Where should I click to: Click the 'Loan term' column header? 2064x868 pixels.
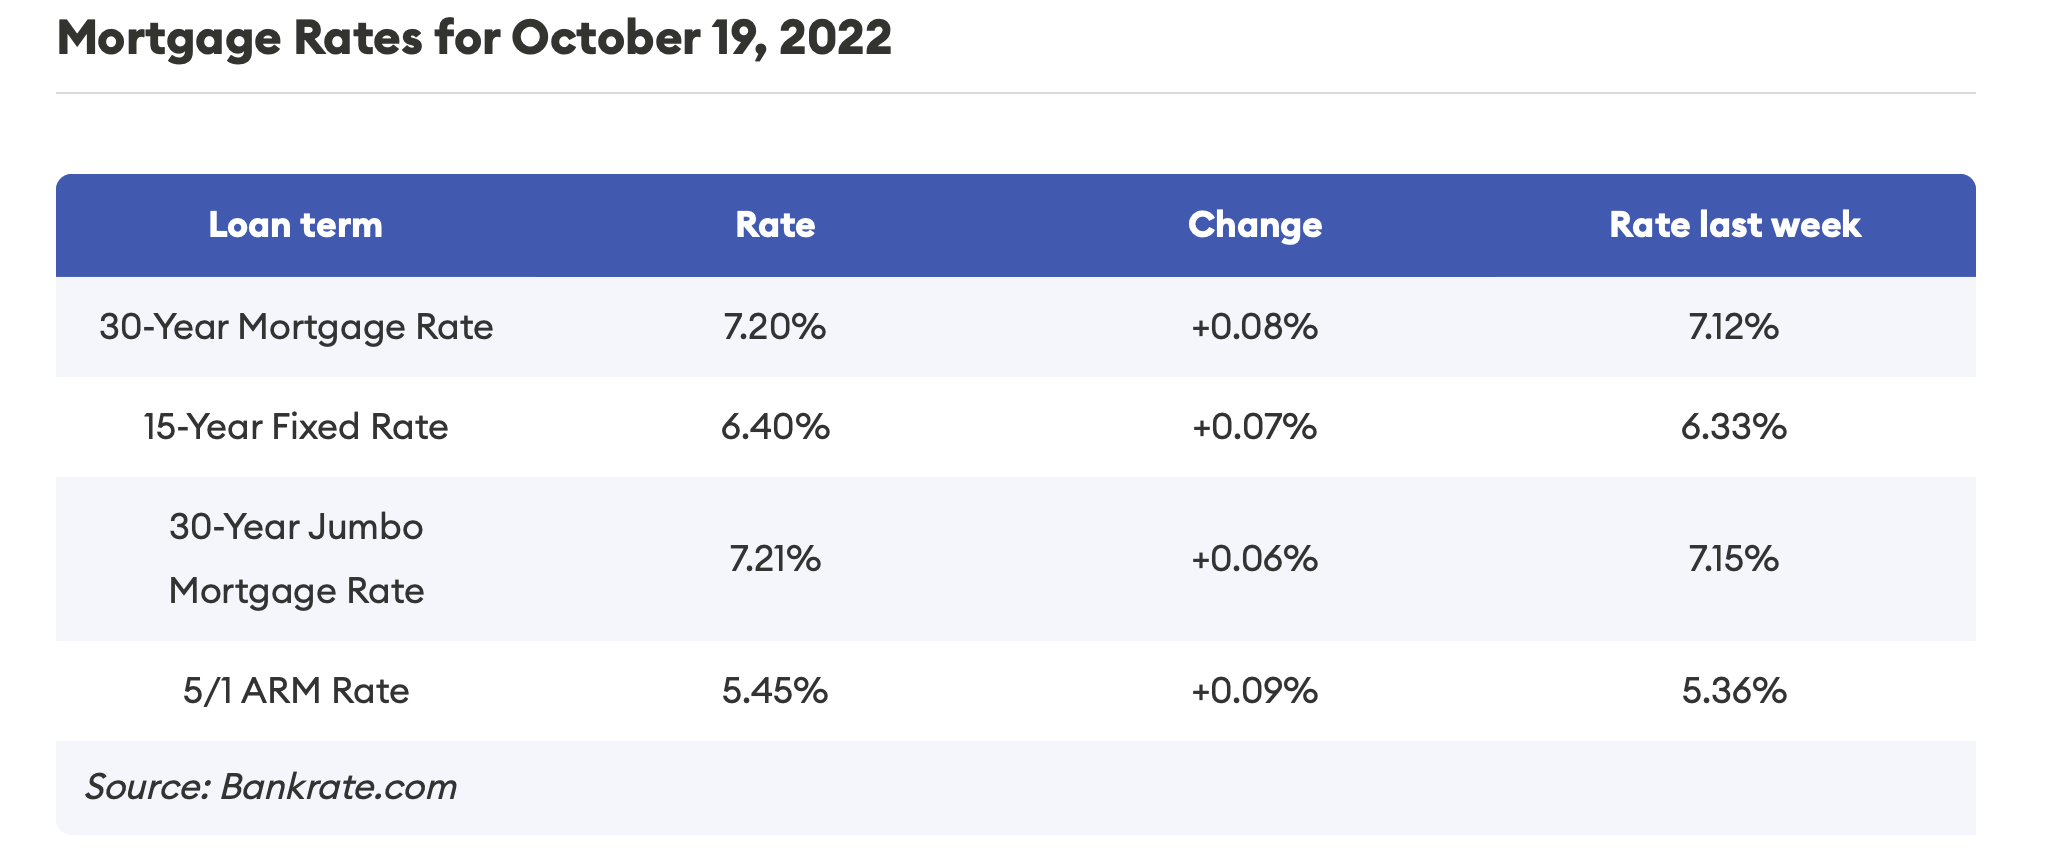click(x=295, y=225)
